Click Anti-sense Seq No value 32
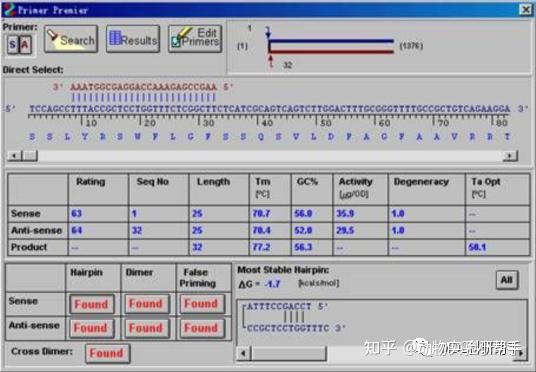This screenshot has height=372, width=536. (137, 230)
